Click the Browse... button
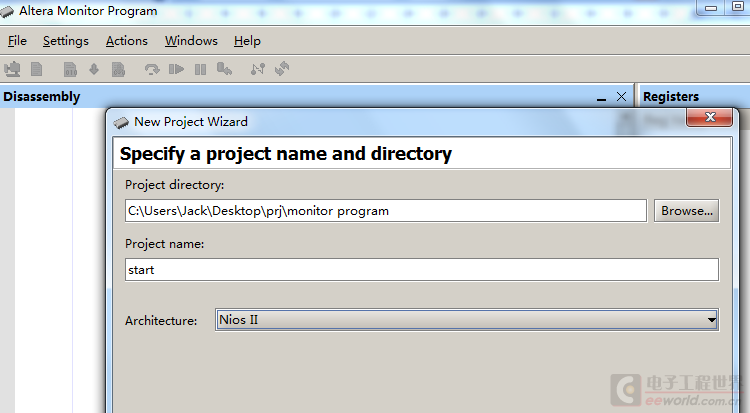This screenshot has width=750, height=413. pyautogui.click(x=686, y=211)
